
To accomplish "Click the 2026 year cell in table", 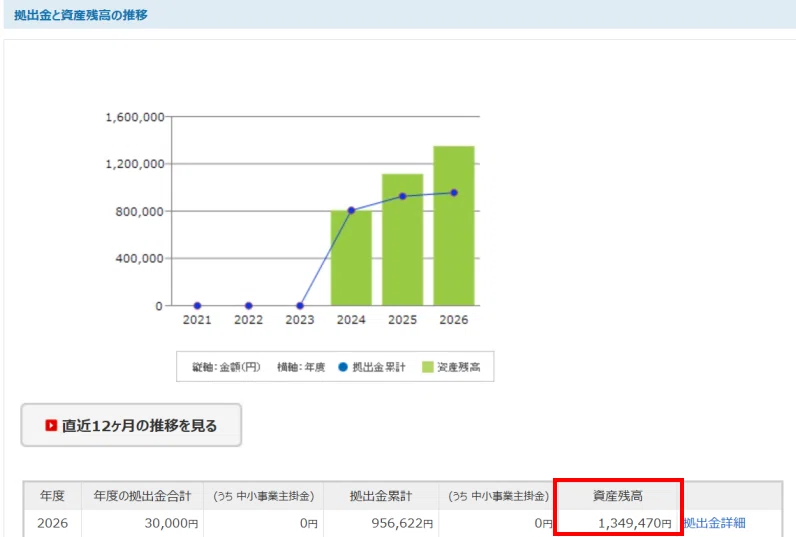I will coord(52,523).
